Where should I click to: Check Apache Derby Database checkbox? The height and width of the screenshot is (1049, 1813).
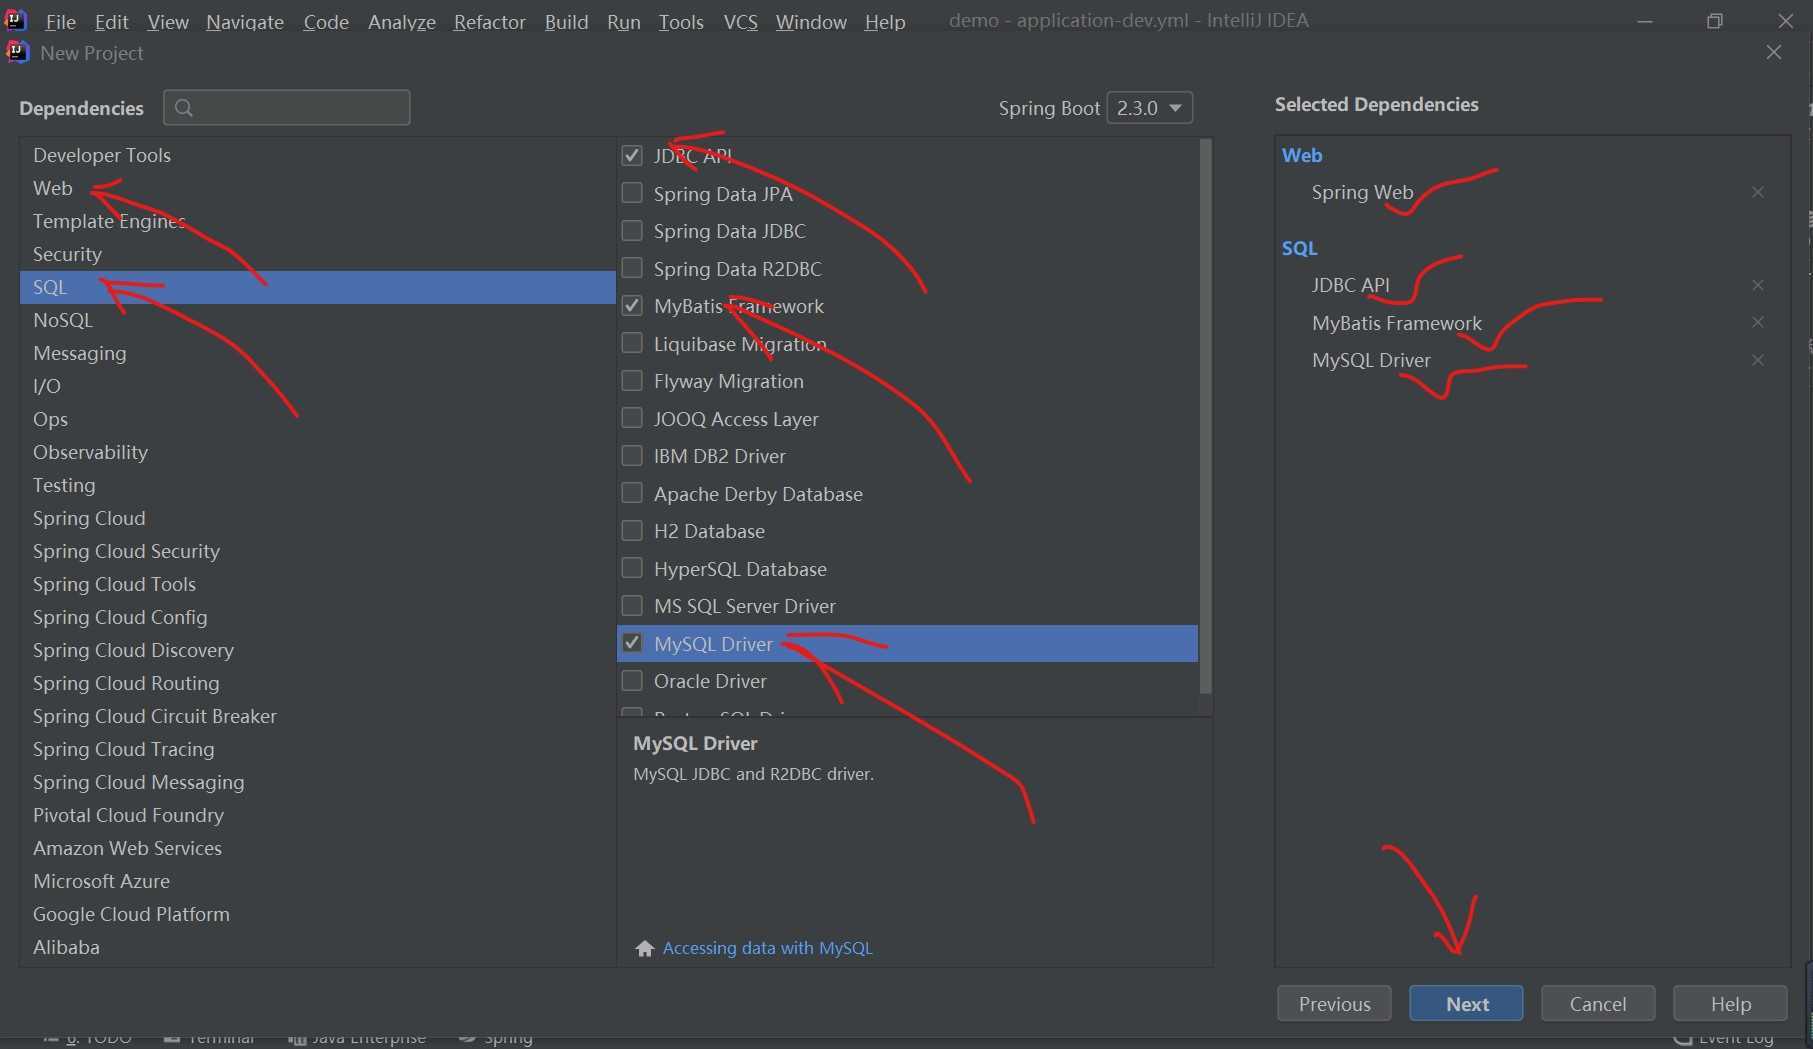pos(632,493)
